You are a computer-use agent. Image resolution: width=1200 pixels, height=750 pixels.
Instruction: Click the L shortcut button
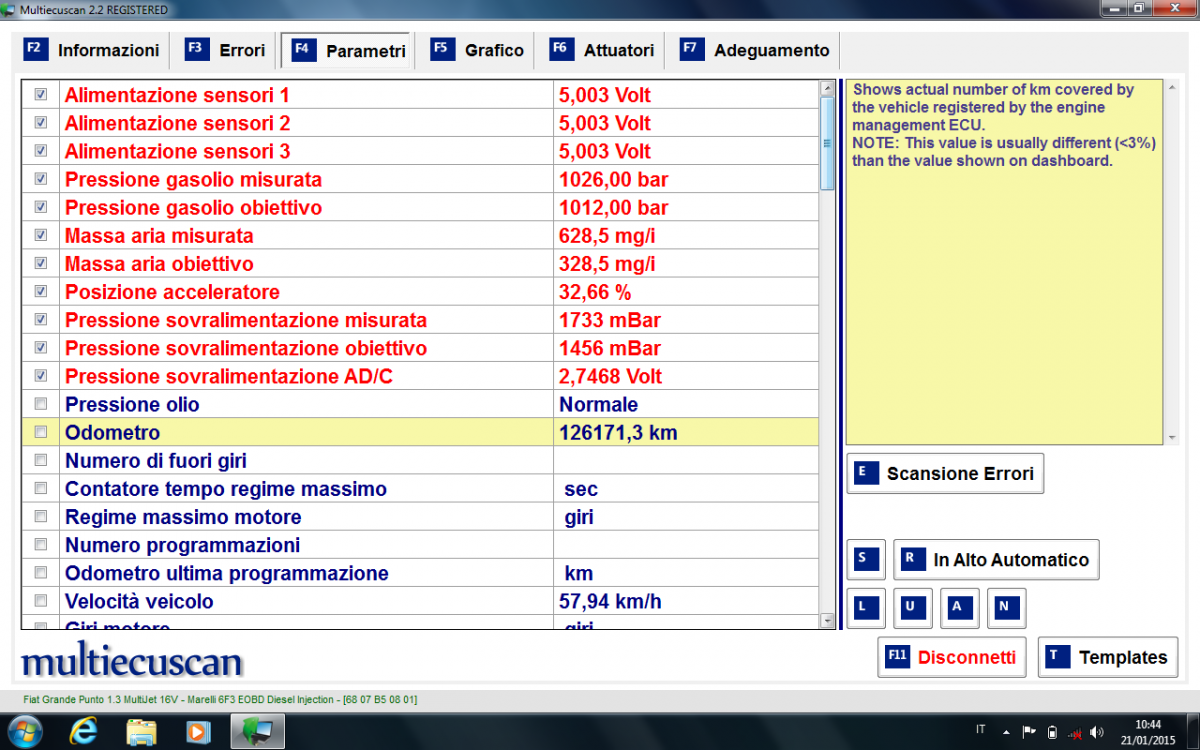point(866,608)
